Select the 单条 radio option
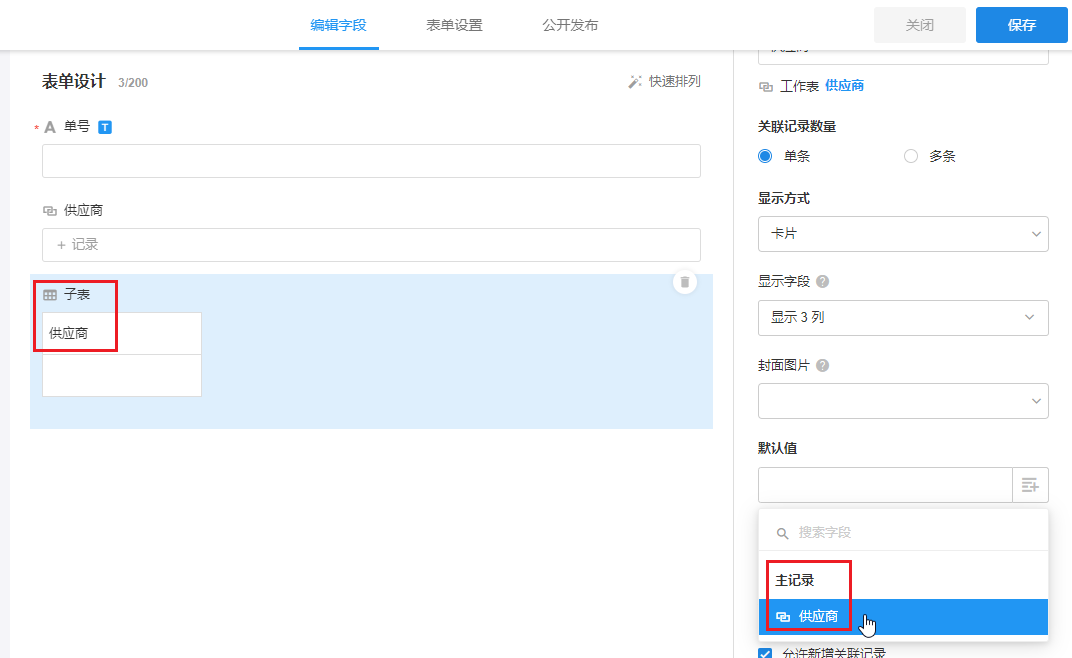The height and width of the screenshot is (658, 1072). [766, 156]
